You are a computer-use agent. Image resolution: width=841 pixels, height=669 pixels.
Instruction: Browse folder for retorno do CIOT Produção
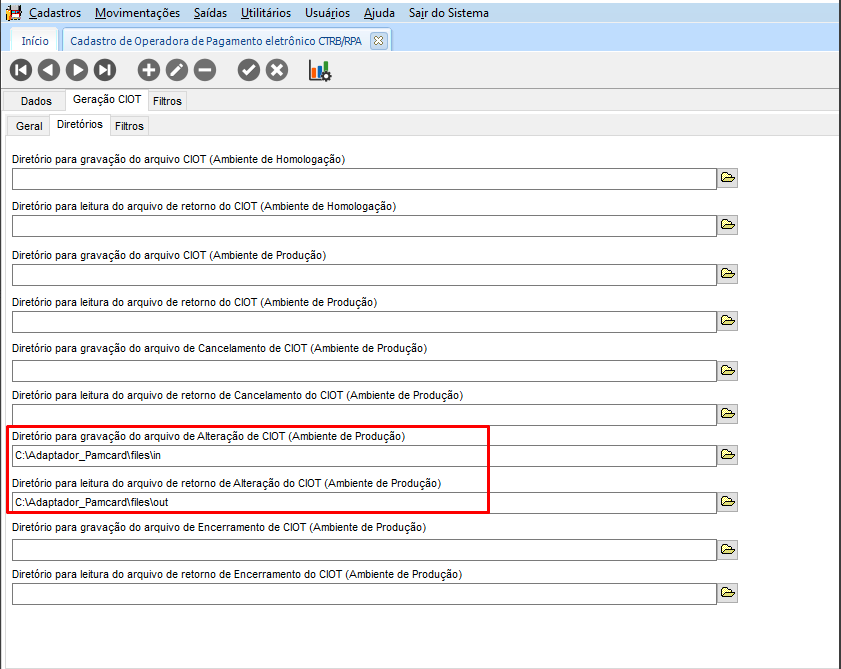[728, 321]
